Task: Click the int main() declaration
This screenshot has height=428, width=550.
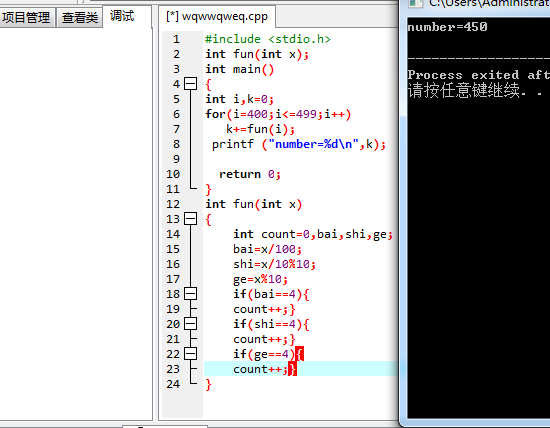Action: click(x=240, y=69)
